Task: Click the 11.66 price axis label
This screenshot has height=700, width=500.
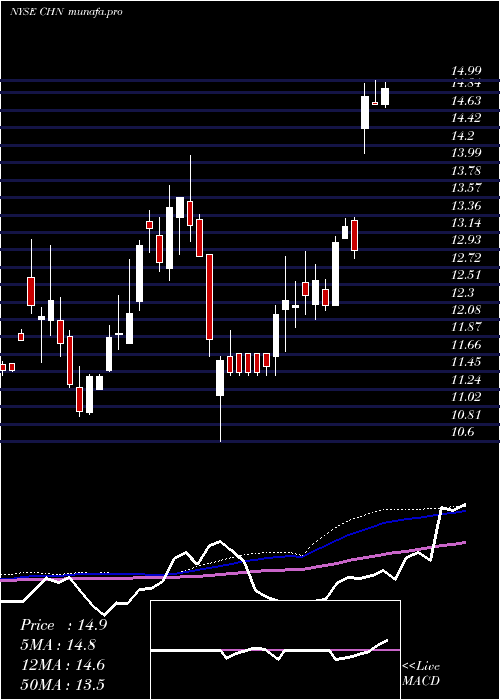Action: tap(466, 345)
